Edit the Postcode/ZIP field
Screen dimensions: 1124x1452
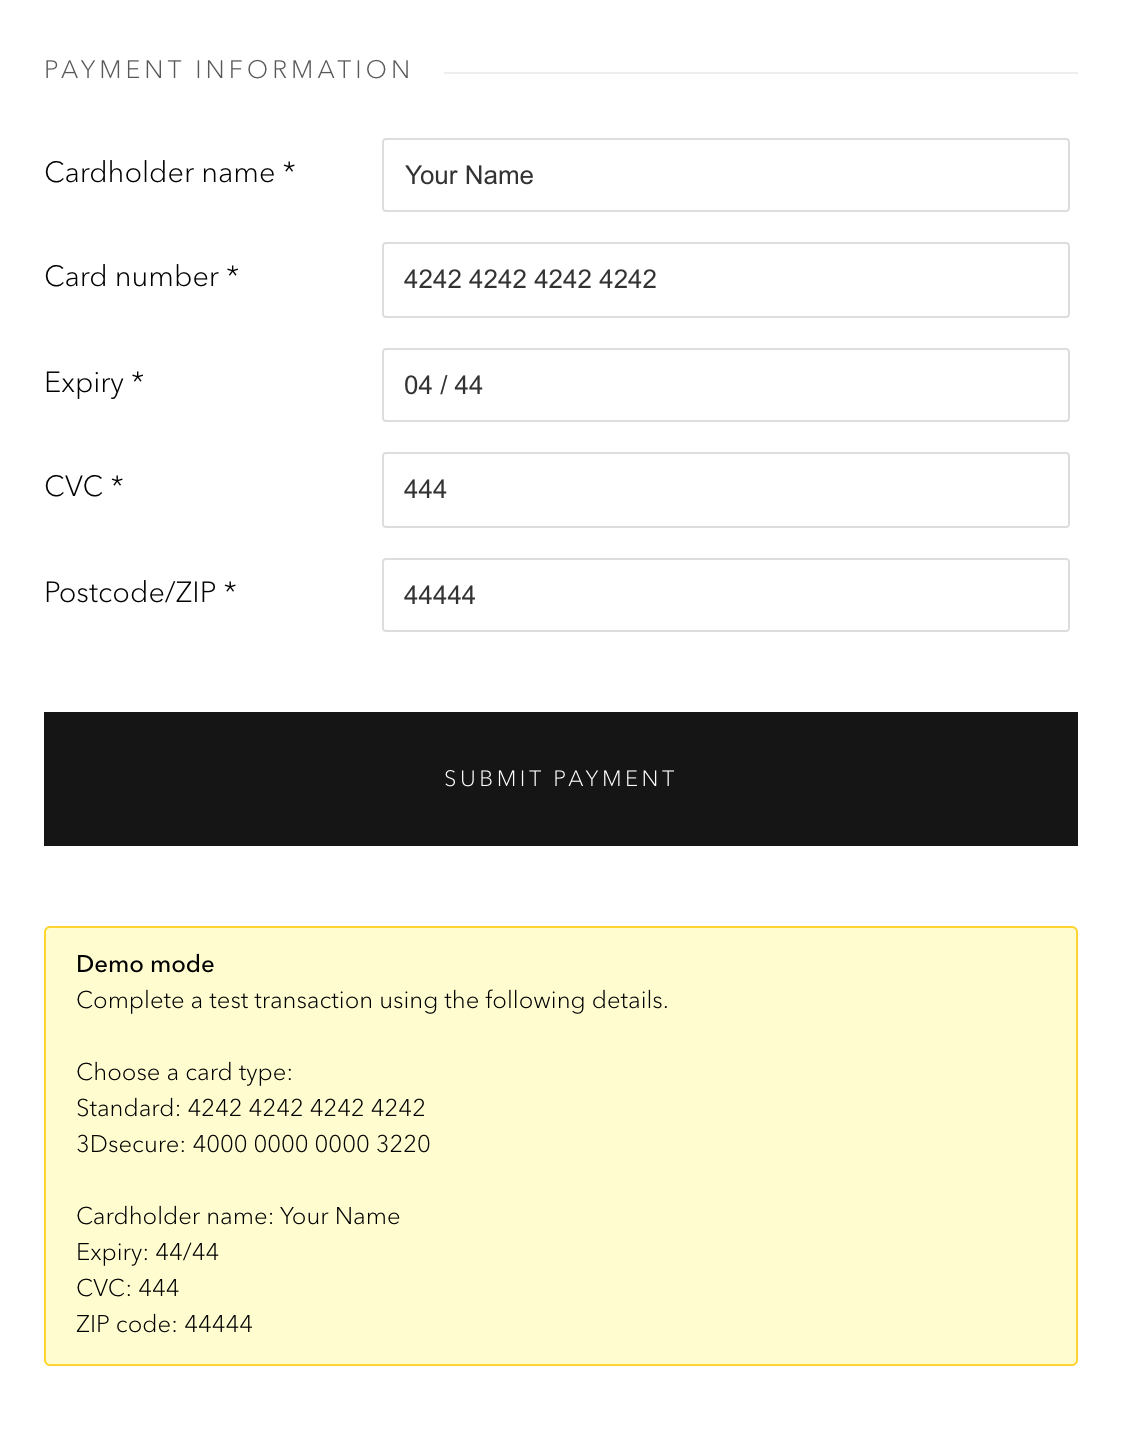[725, 595]
